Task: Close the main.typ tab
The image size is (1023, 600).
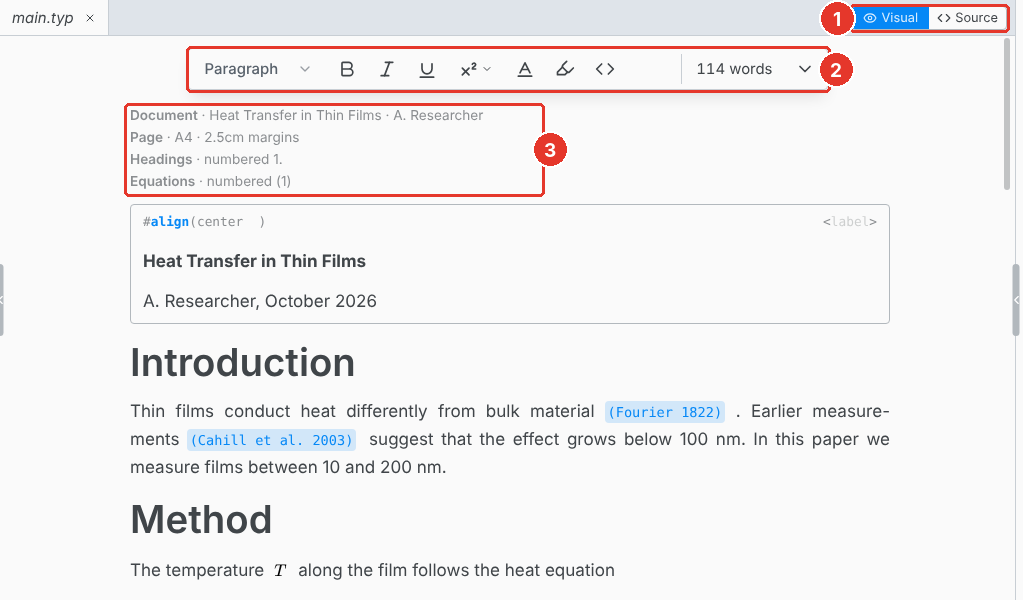Action: [90, 18]
